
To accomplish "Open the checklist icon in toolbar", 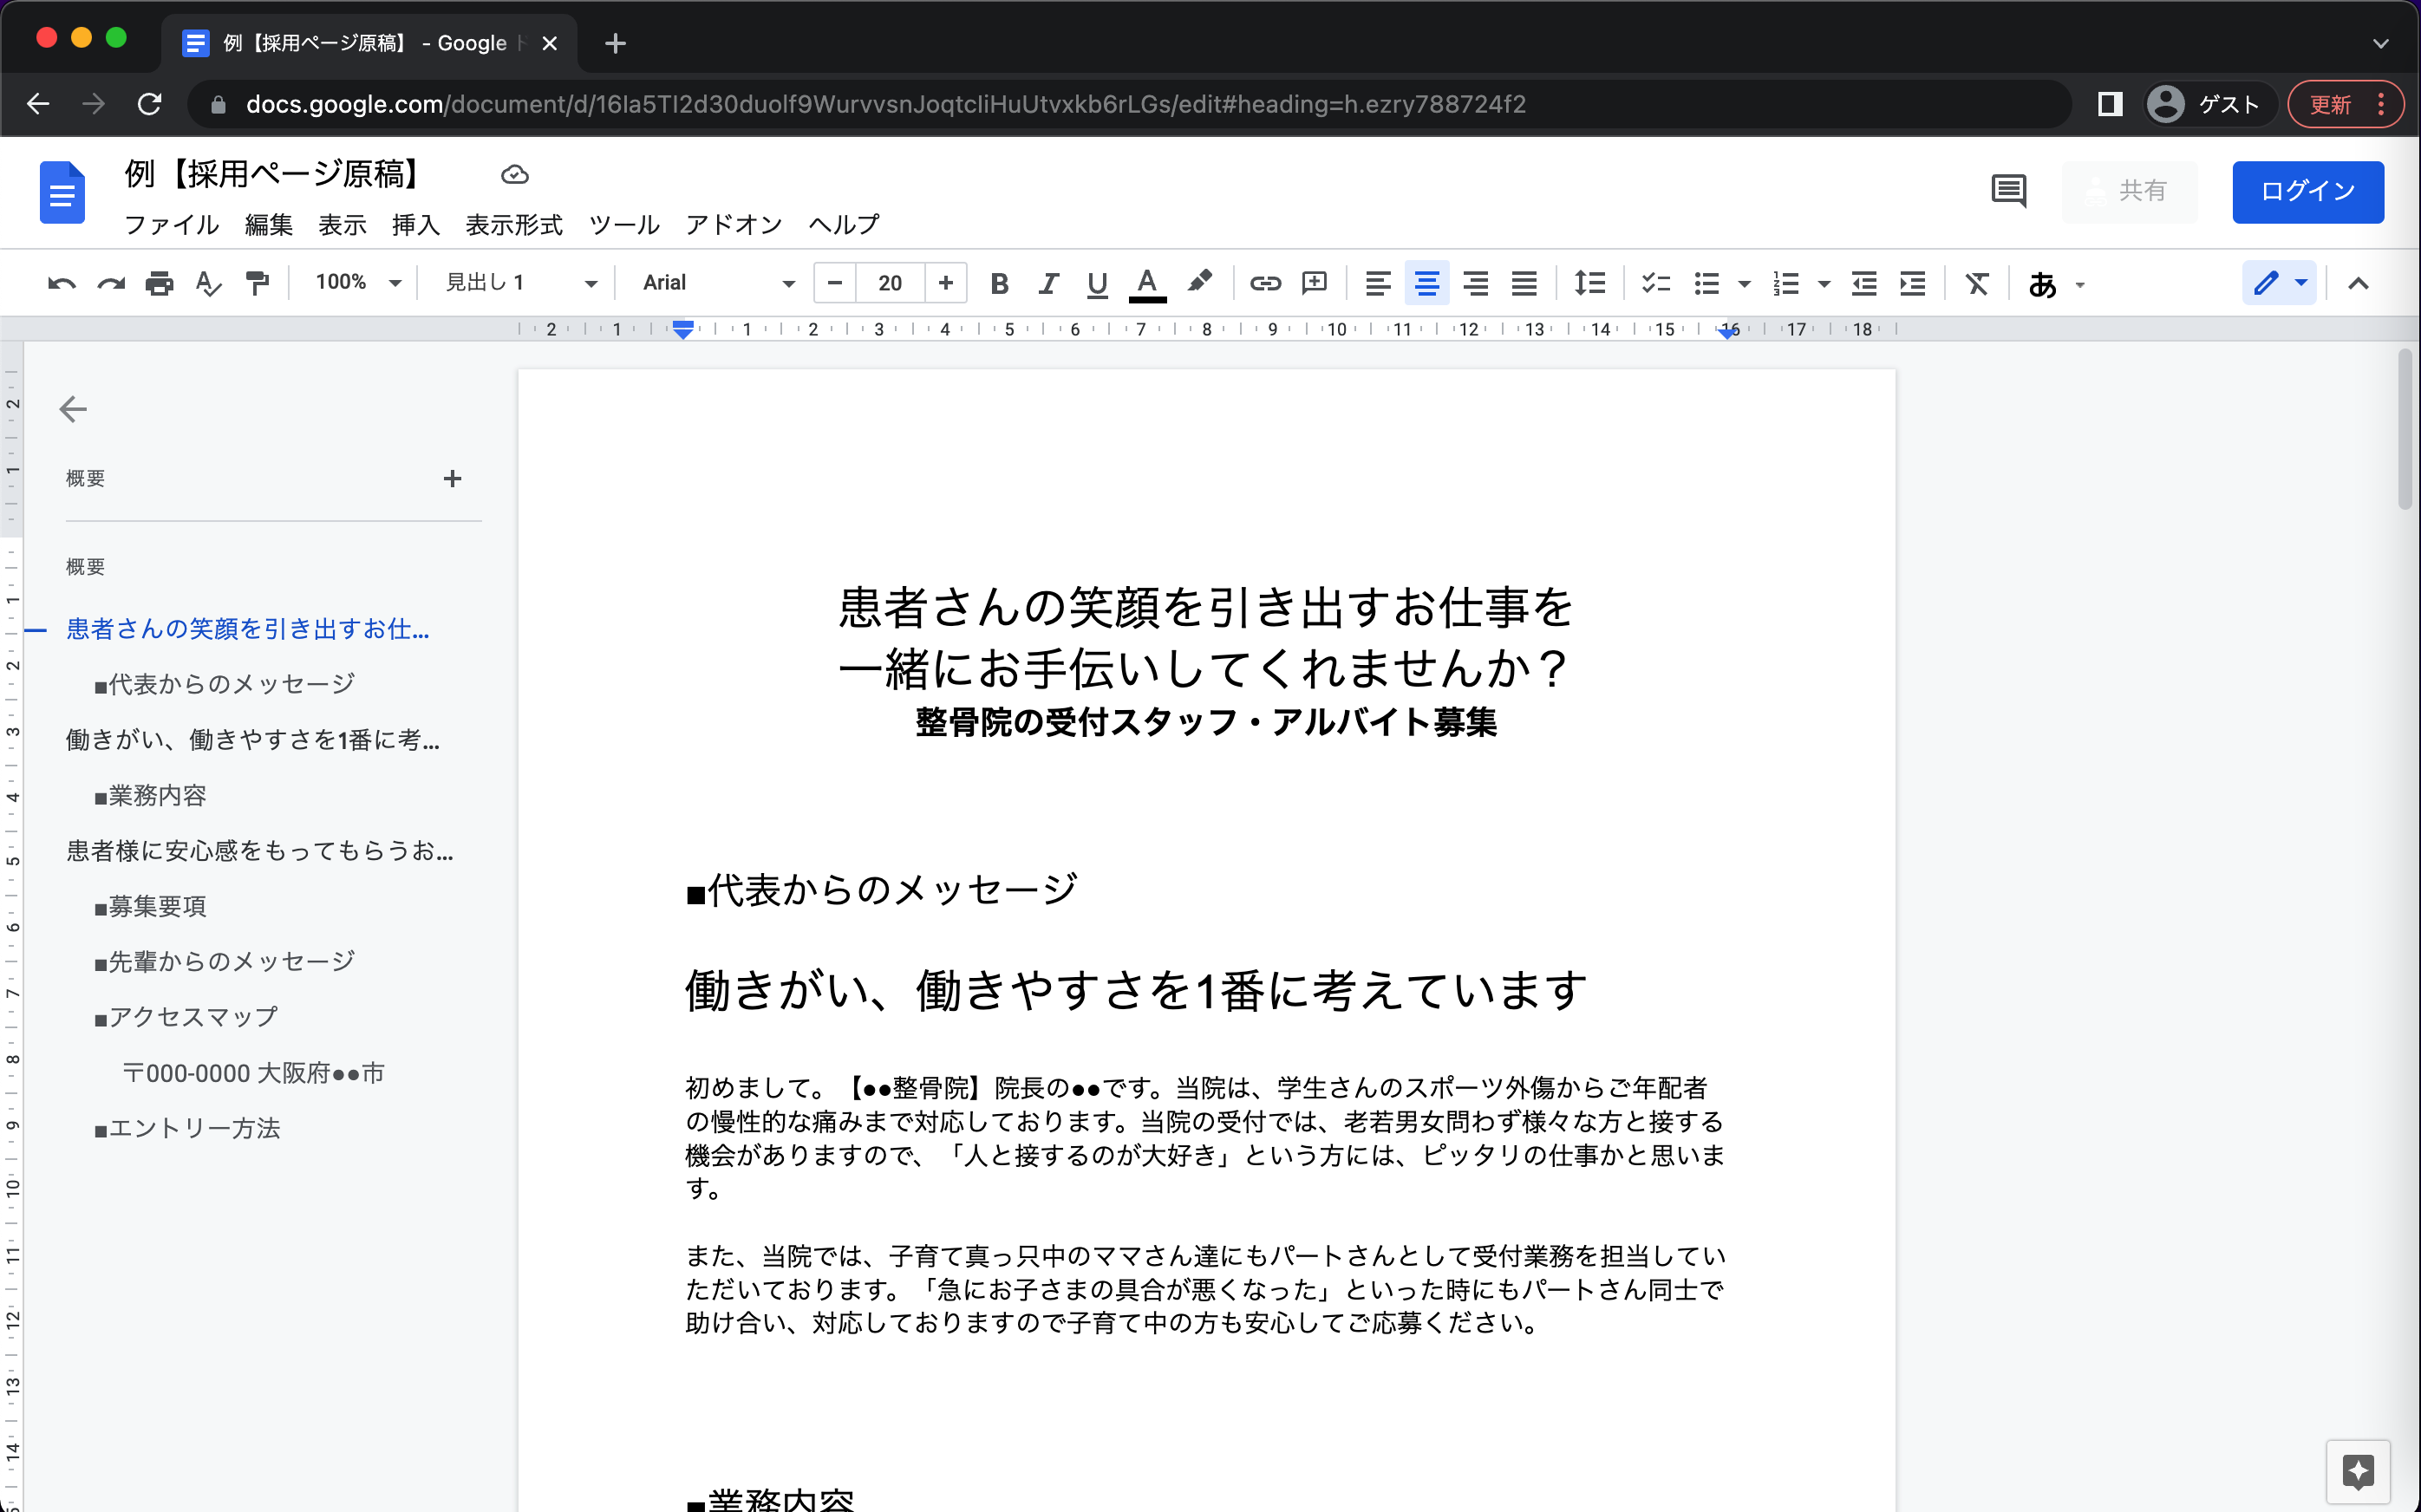I will (x=1655, y=284).
